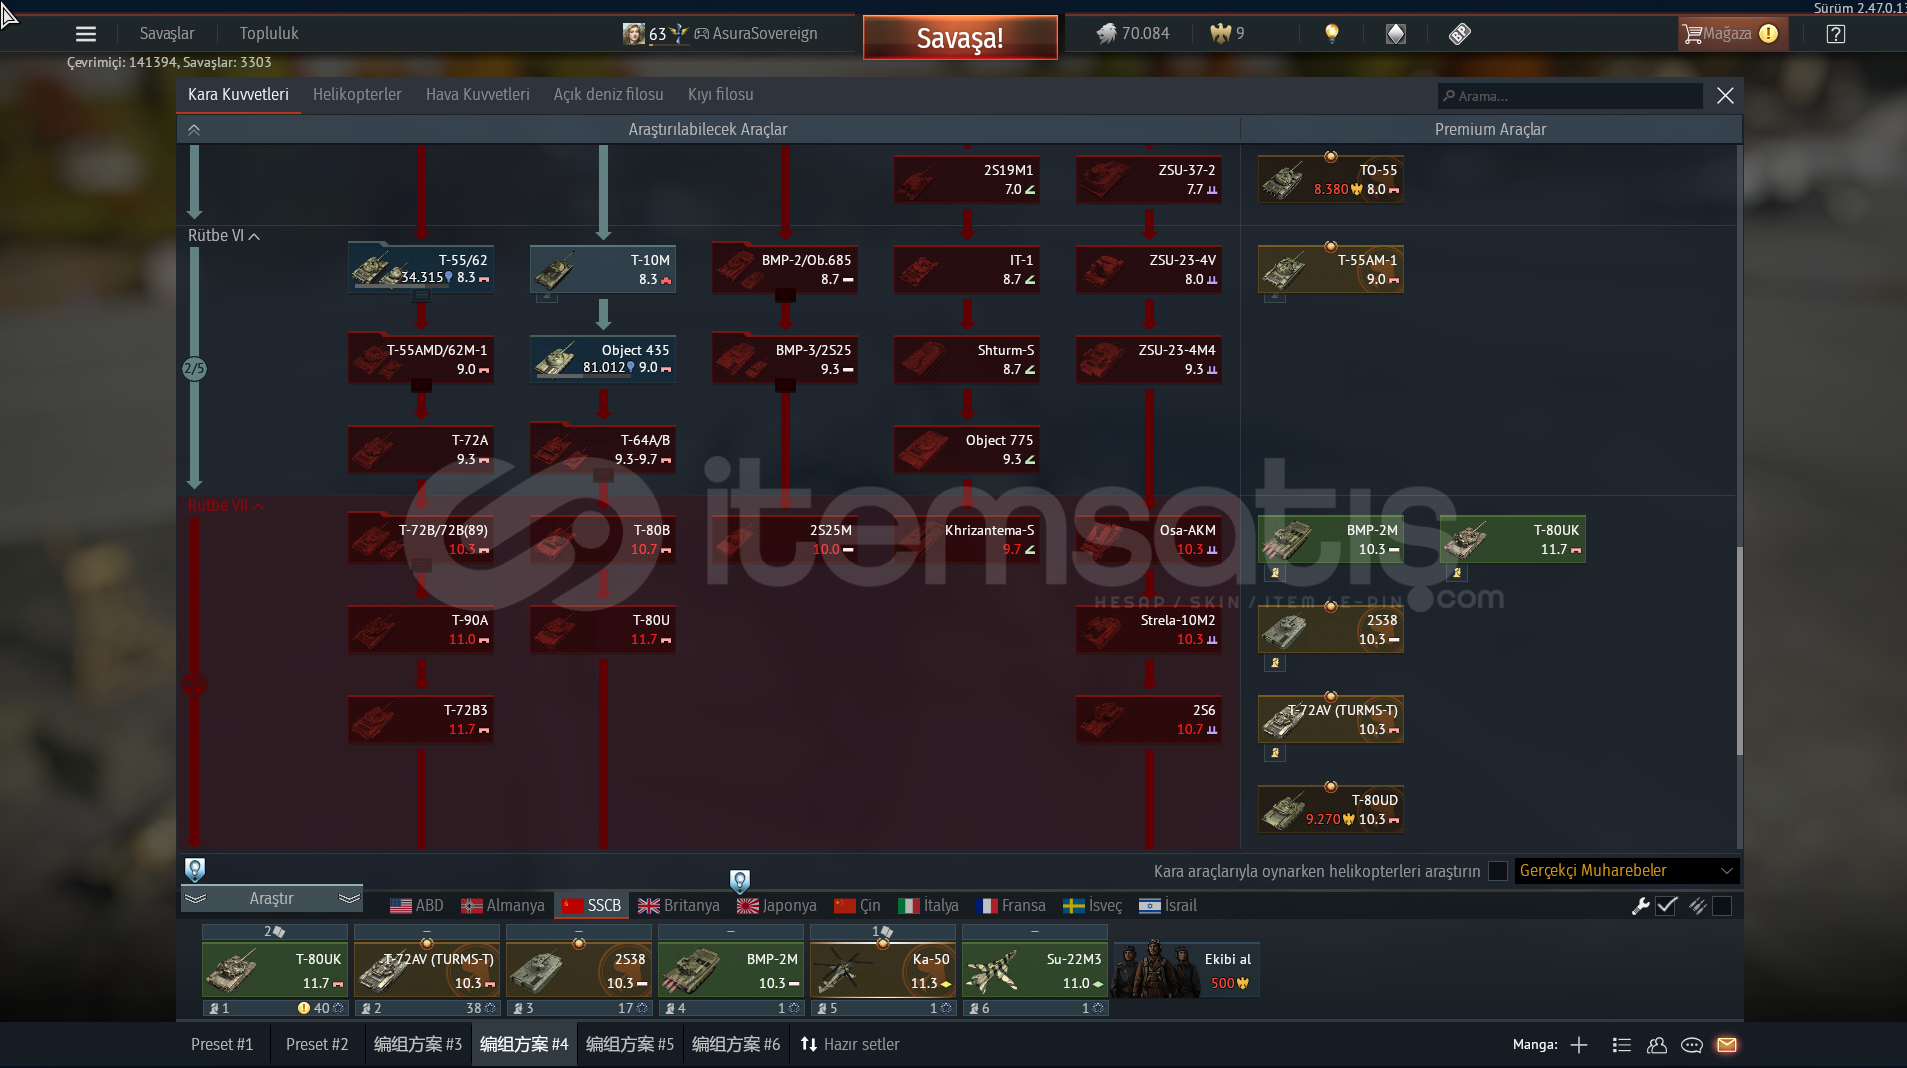
Task: Expand the T-72B/72B(89) vehicle group
Action: 422,566
